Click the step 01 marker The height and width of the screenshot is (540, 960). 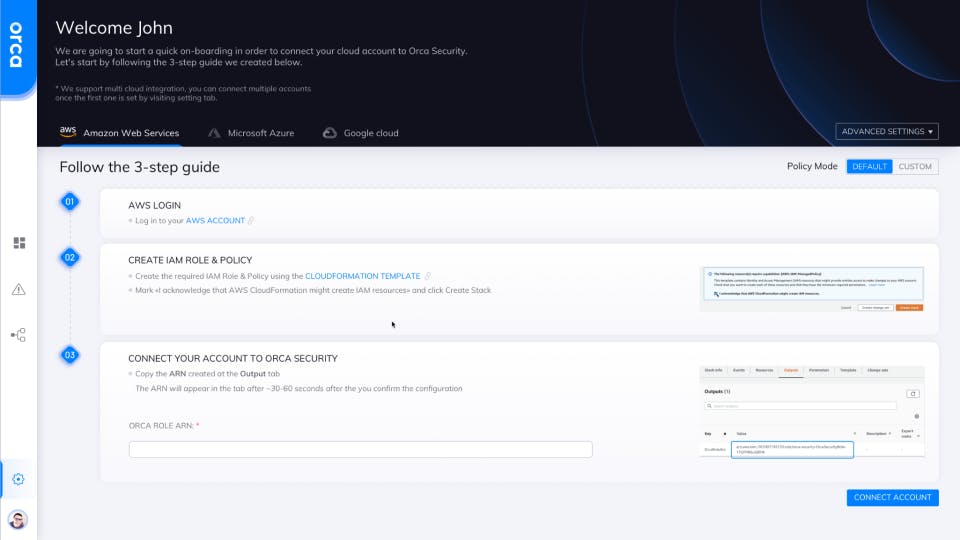(70, 201)
